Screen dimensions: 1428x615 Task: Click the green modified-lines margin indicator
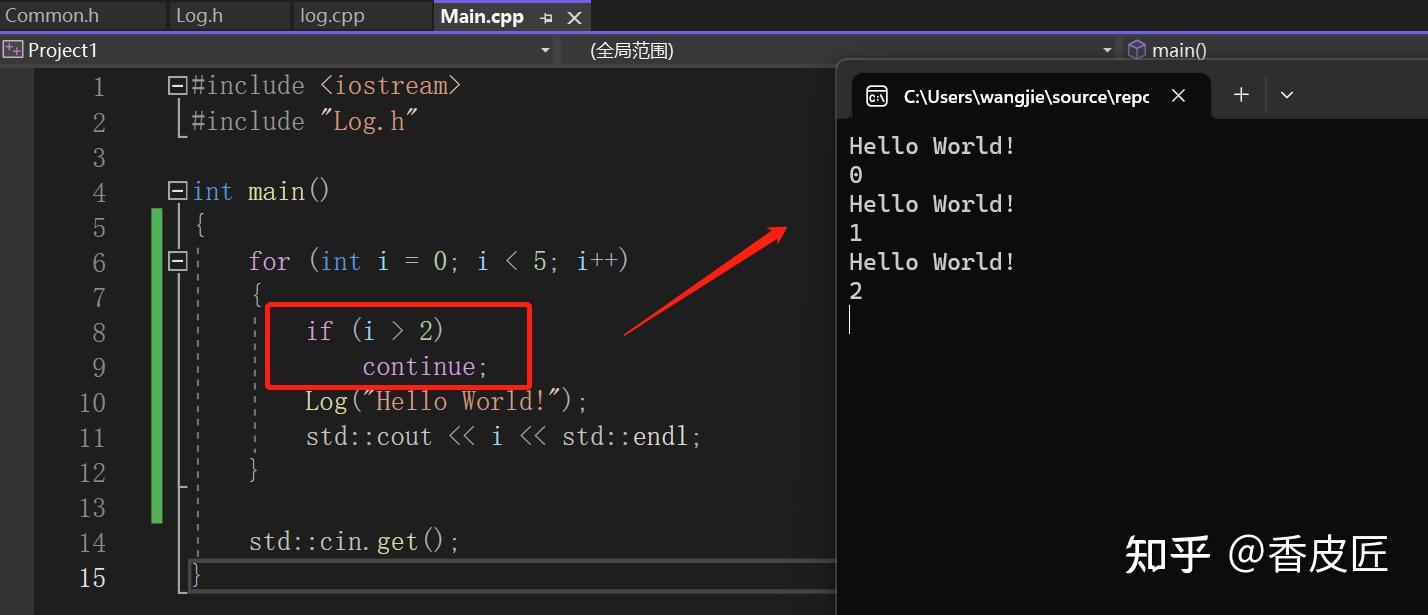pyautogui.click(x=157, y=370)
